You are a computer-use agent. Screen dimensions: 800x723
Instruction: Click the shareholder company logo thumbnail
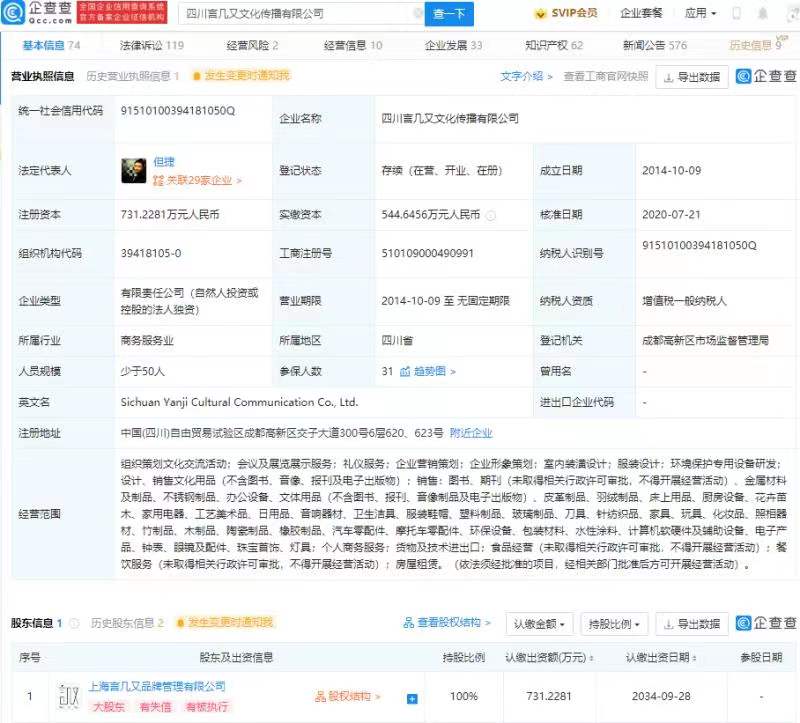[68, 696]
